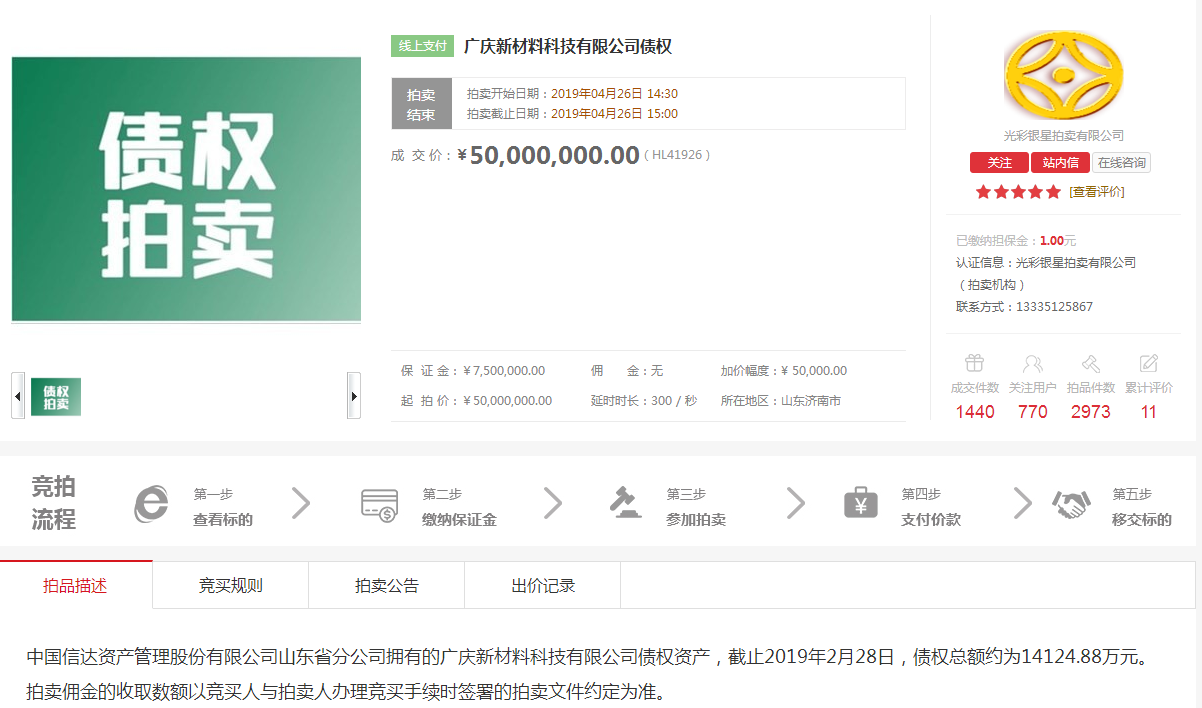The image size is (1202, 708).
Task: Click 关注用户 count 770
Action: click(1033, 411)
